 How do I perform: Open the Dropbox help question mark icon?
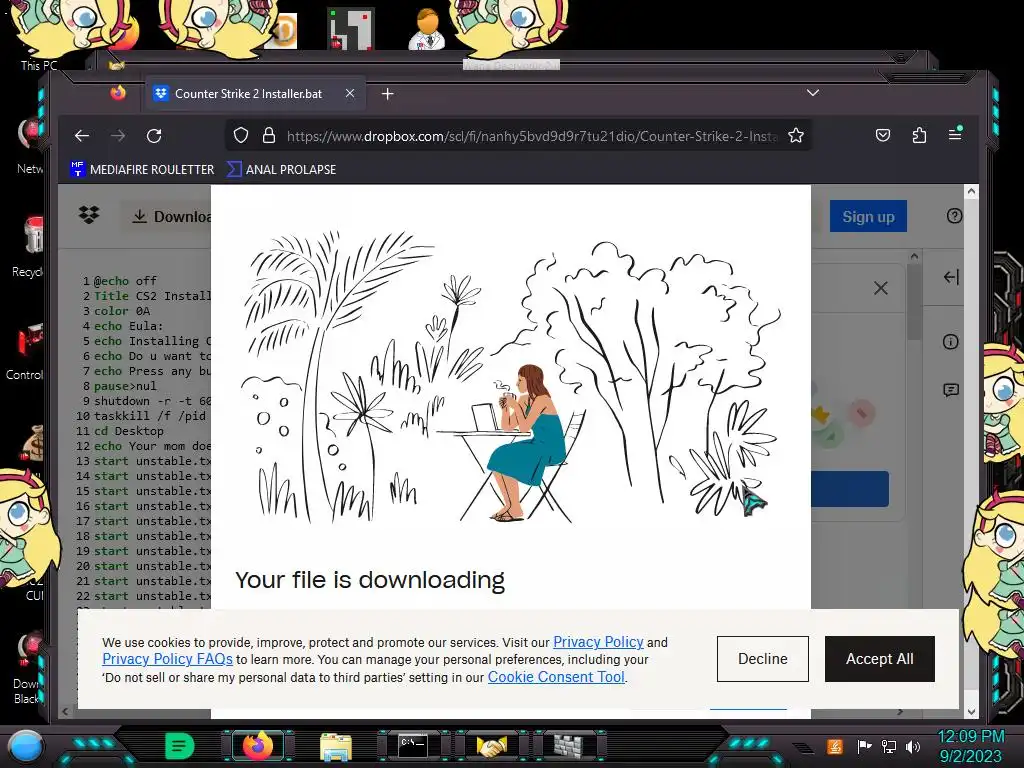coord(954,216)
